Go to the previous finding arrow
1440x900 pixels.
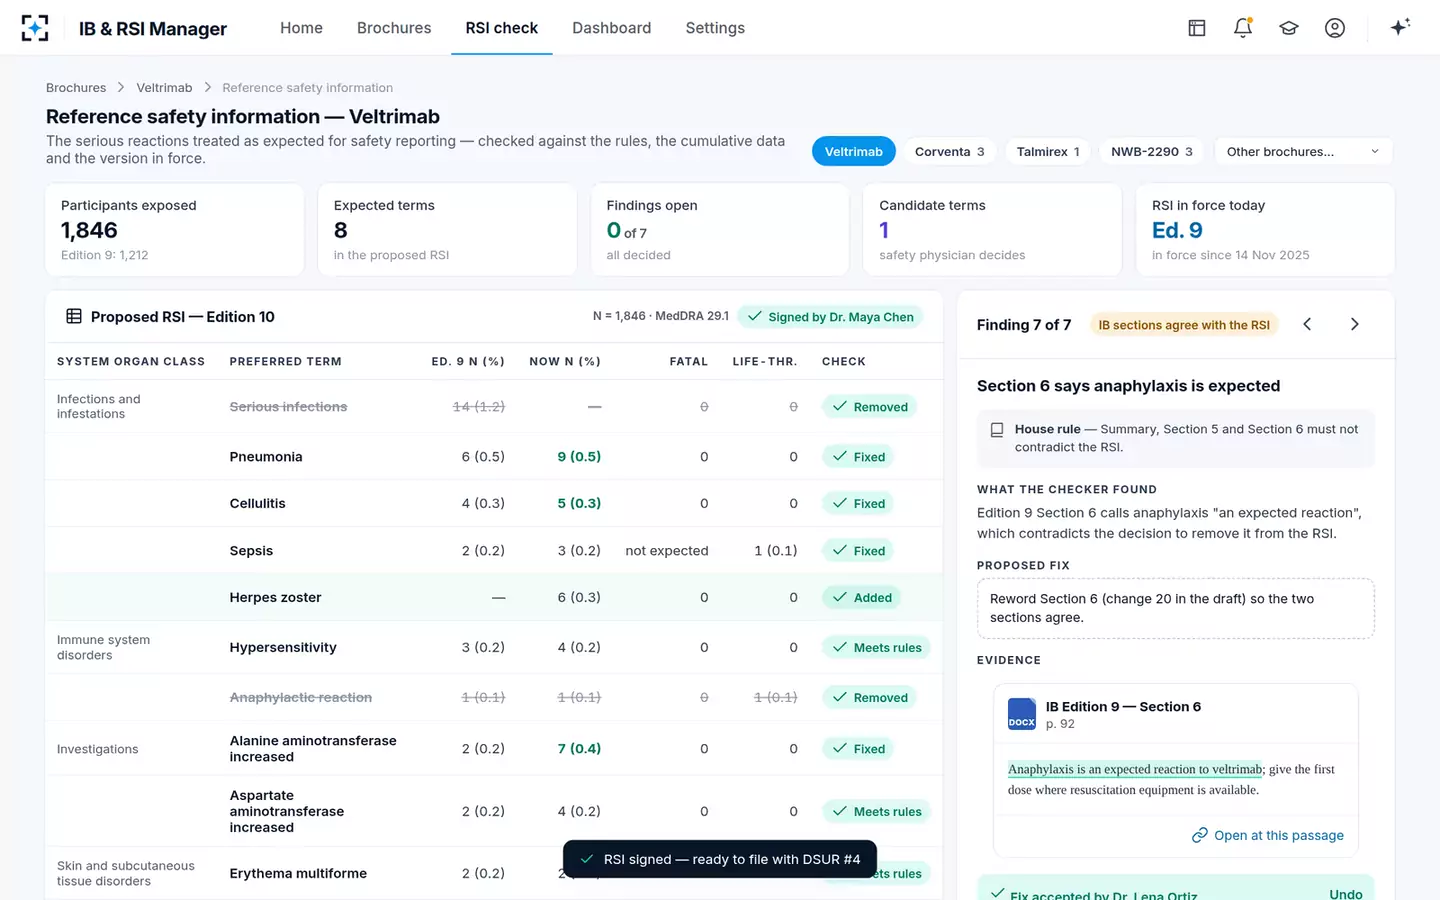point(1307,324)
